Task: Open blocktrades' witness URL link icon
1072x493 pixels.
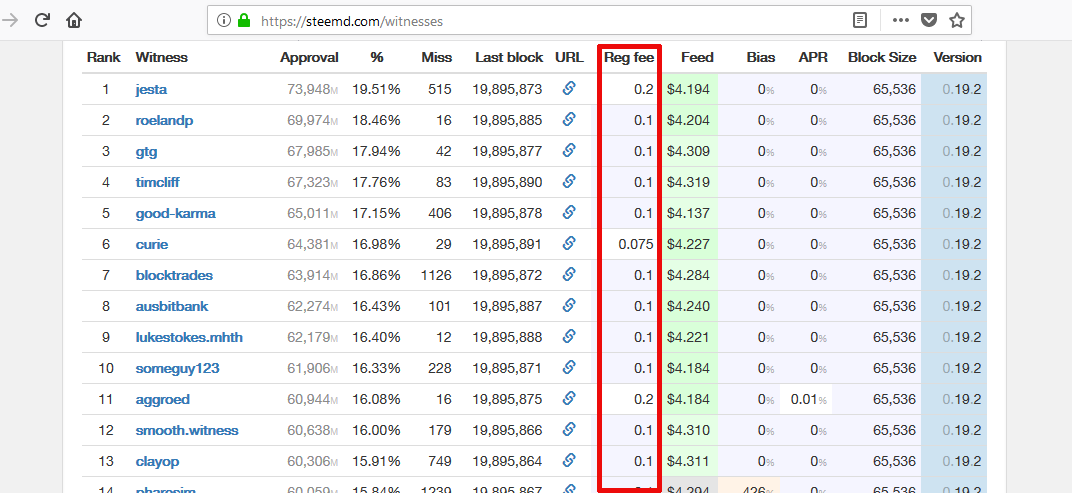Action: pyautogui.click(x=569, y=274)
